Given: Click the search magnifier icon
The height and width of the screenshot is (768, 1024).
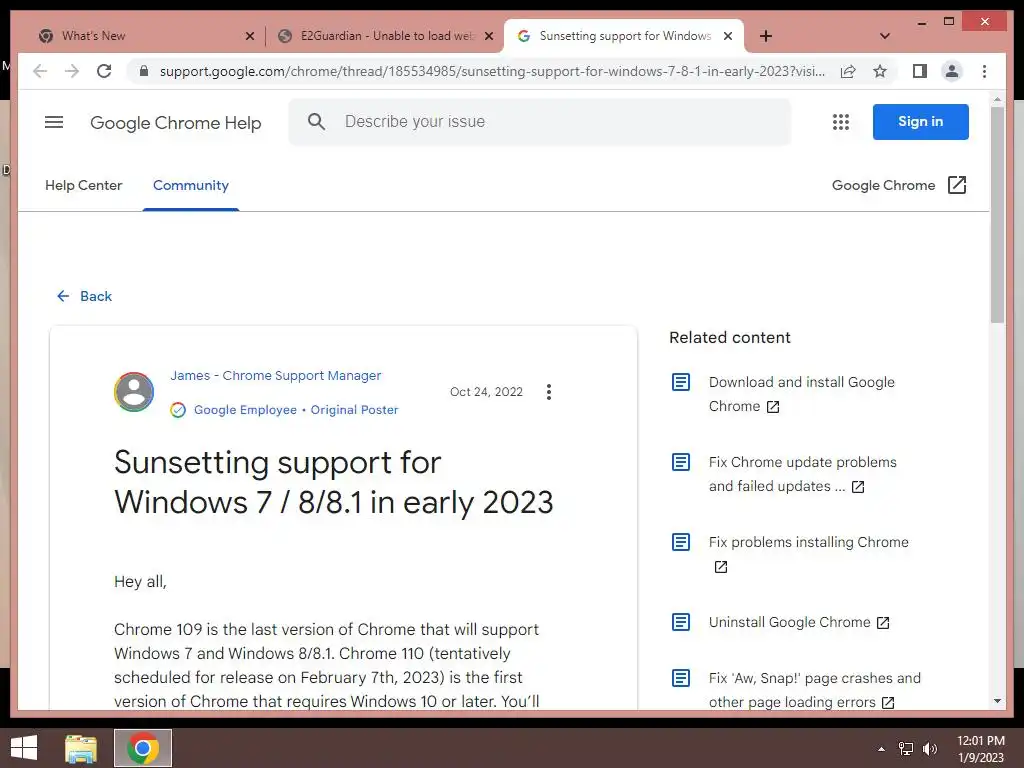Looking at the screenshot, I should [x=316, y=121].
